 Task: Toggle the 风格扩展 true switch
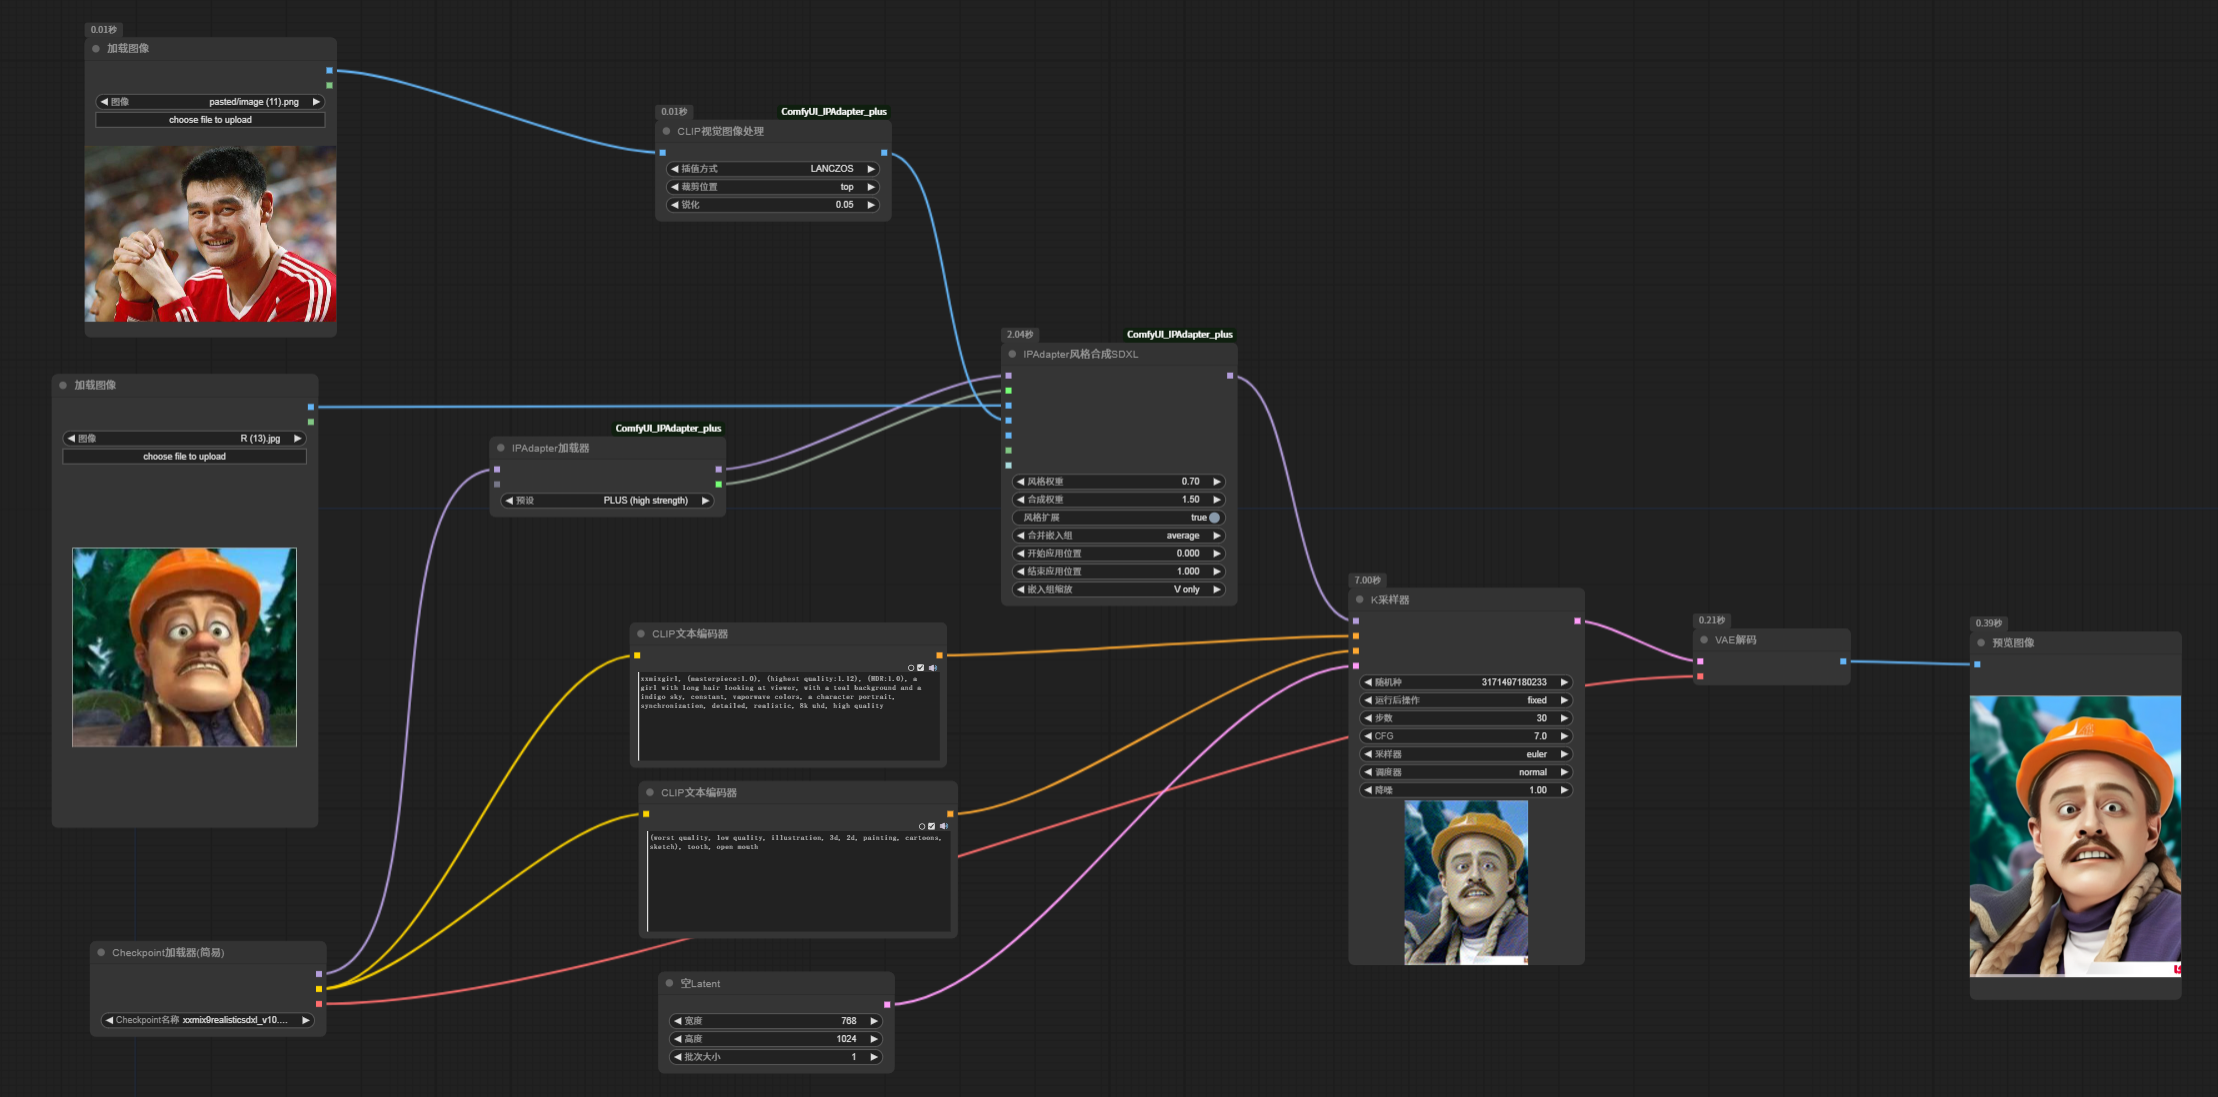(x=1214, y=518)
